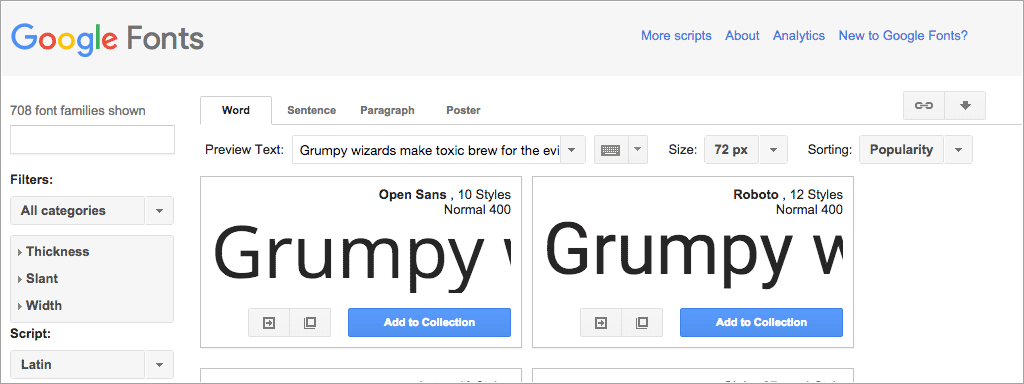Expand the Slant filter
1024x384 pixels.
coord(39,278)
